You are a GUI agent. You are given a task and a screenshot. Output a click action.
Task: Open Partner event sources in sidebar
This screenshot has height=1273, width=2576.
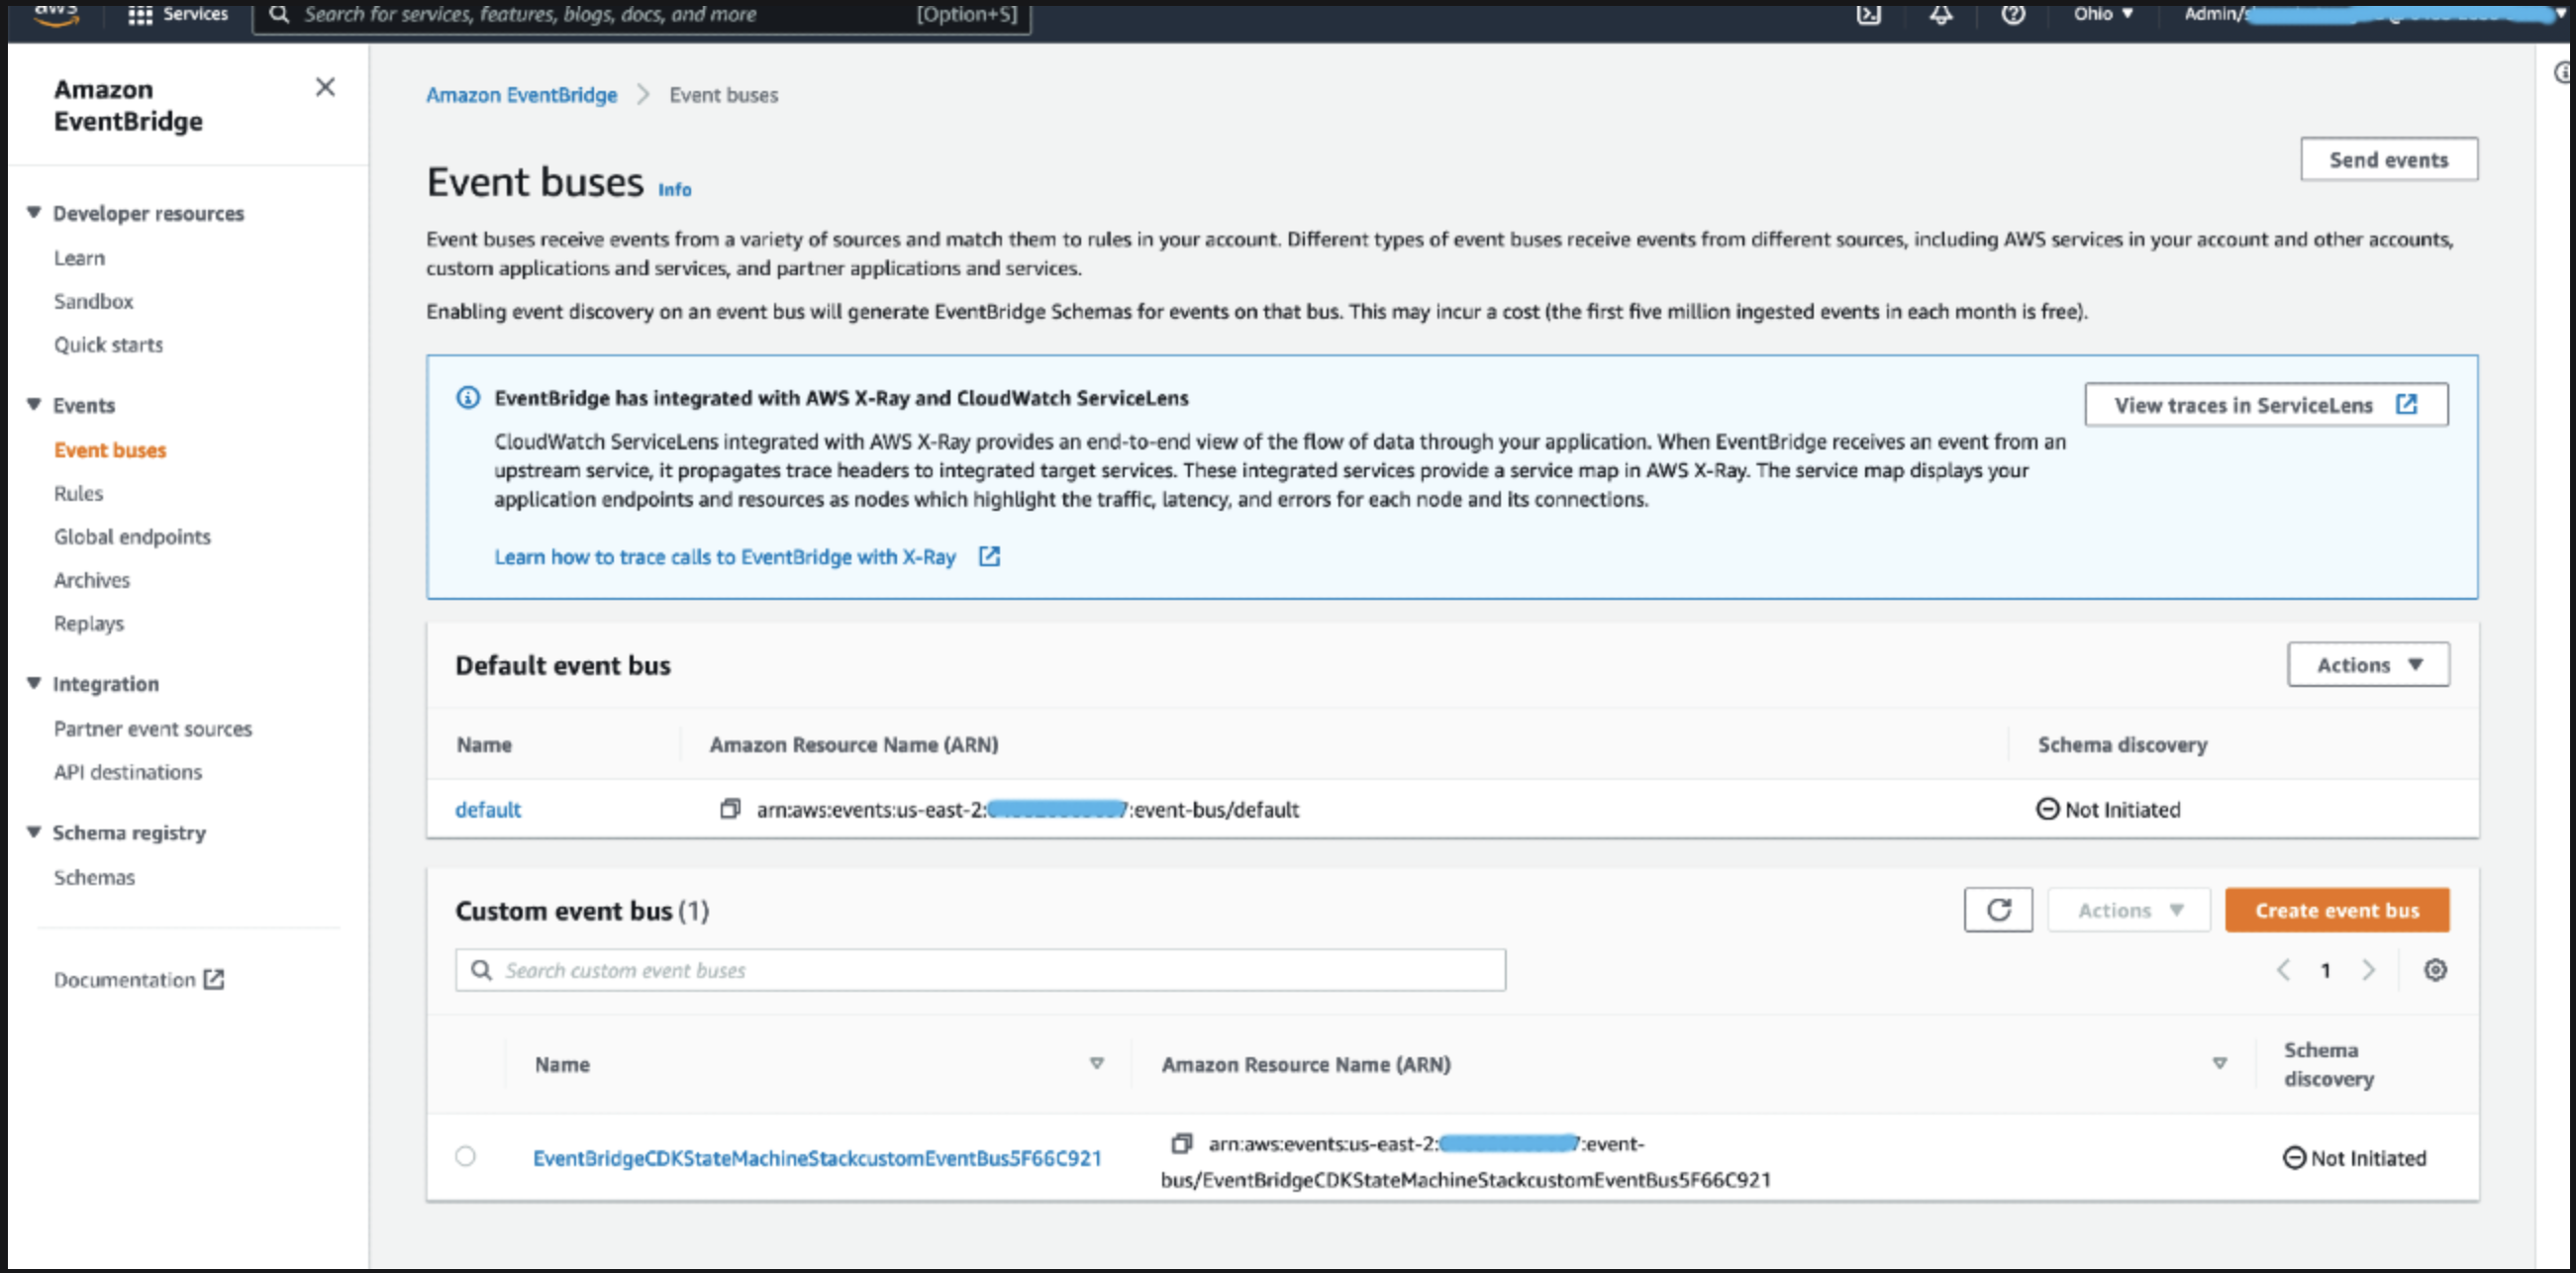(x=153, y=728)
